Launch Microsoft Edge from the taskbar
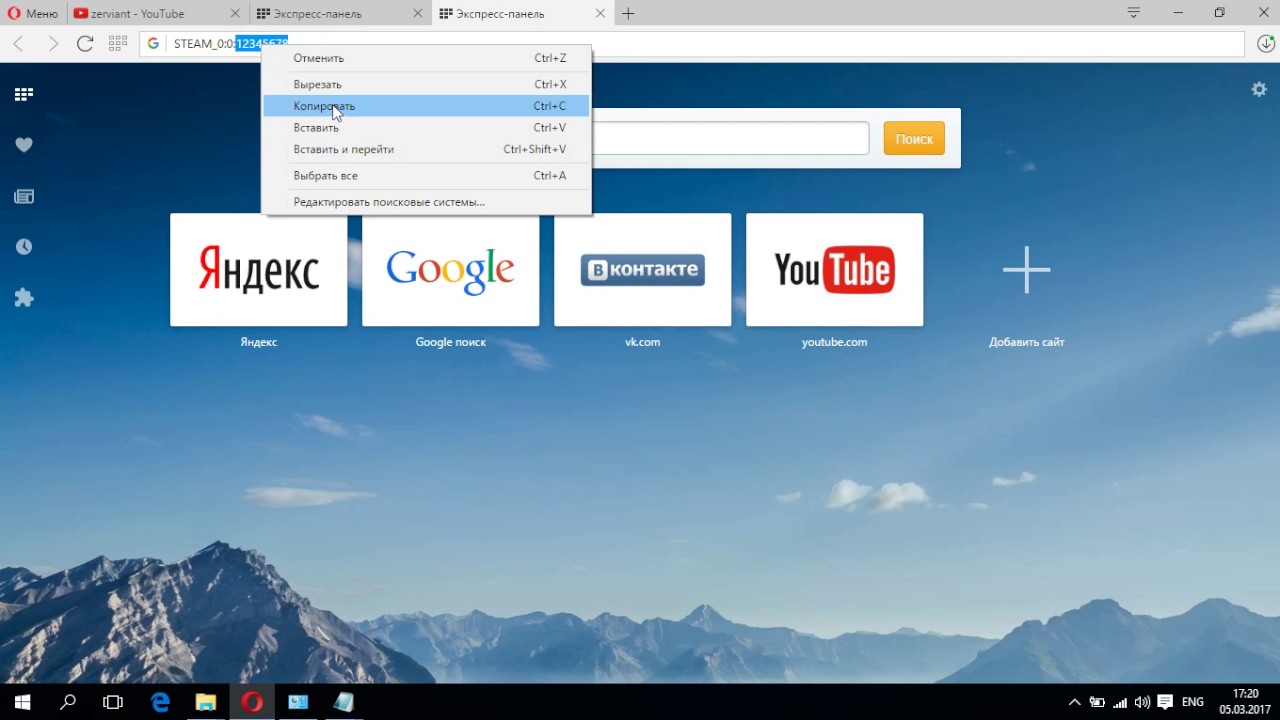The height and width of the screenshot is (720, 1280). (x=160, y=702)
